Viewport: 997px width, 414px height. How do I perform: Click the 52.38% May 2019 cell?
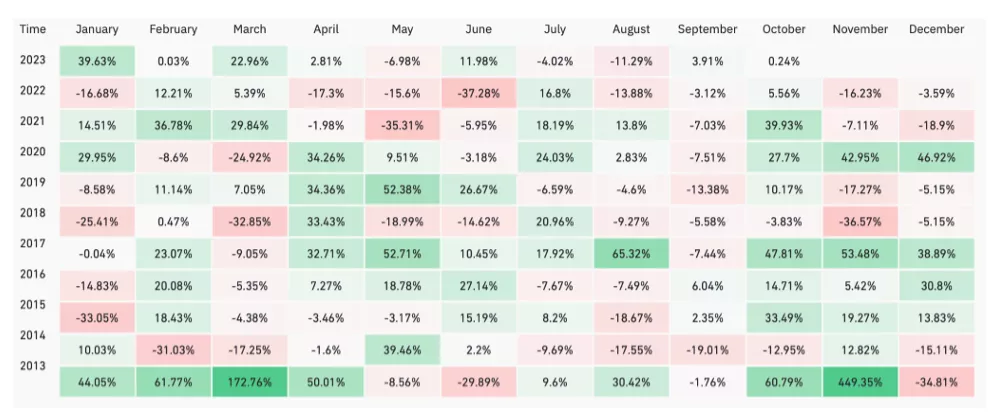point(402,189)
